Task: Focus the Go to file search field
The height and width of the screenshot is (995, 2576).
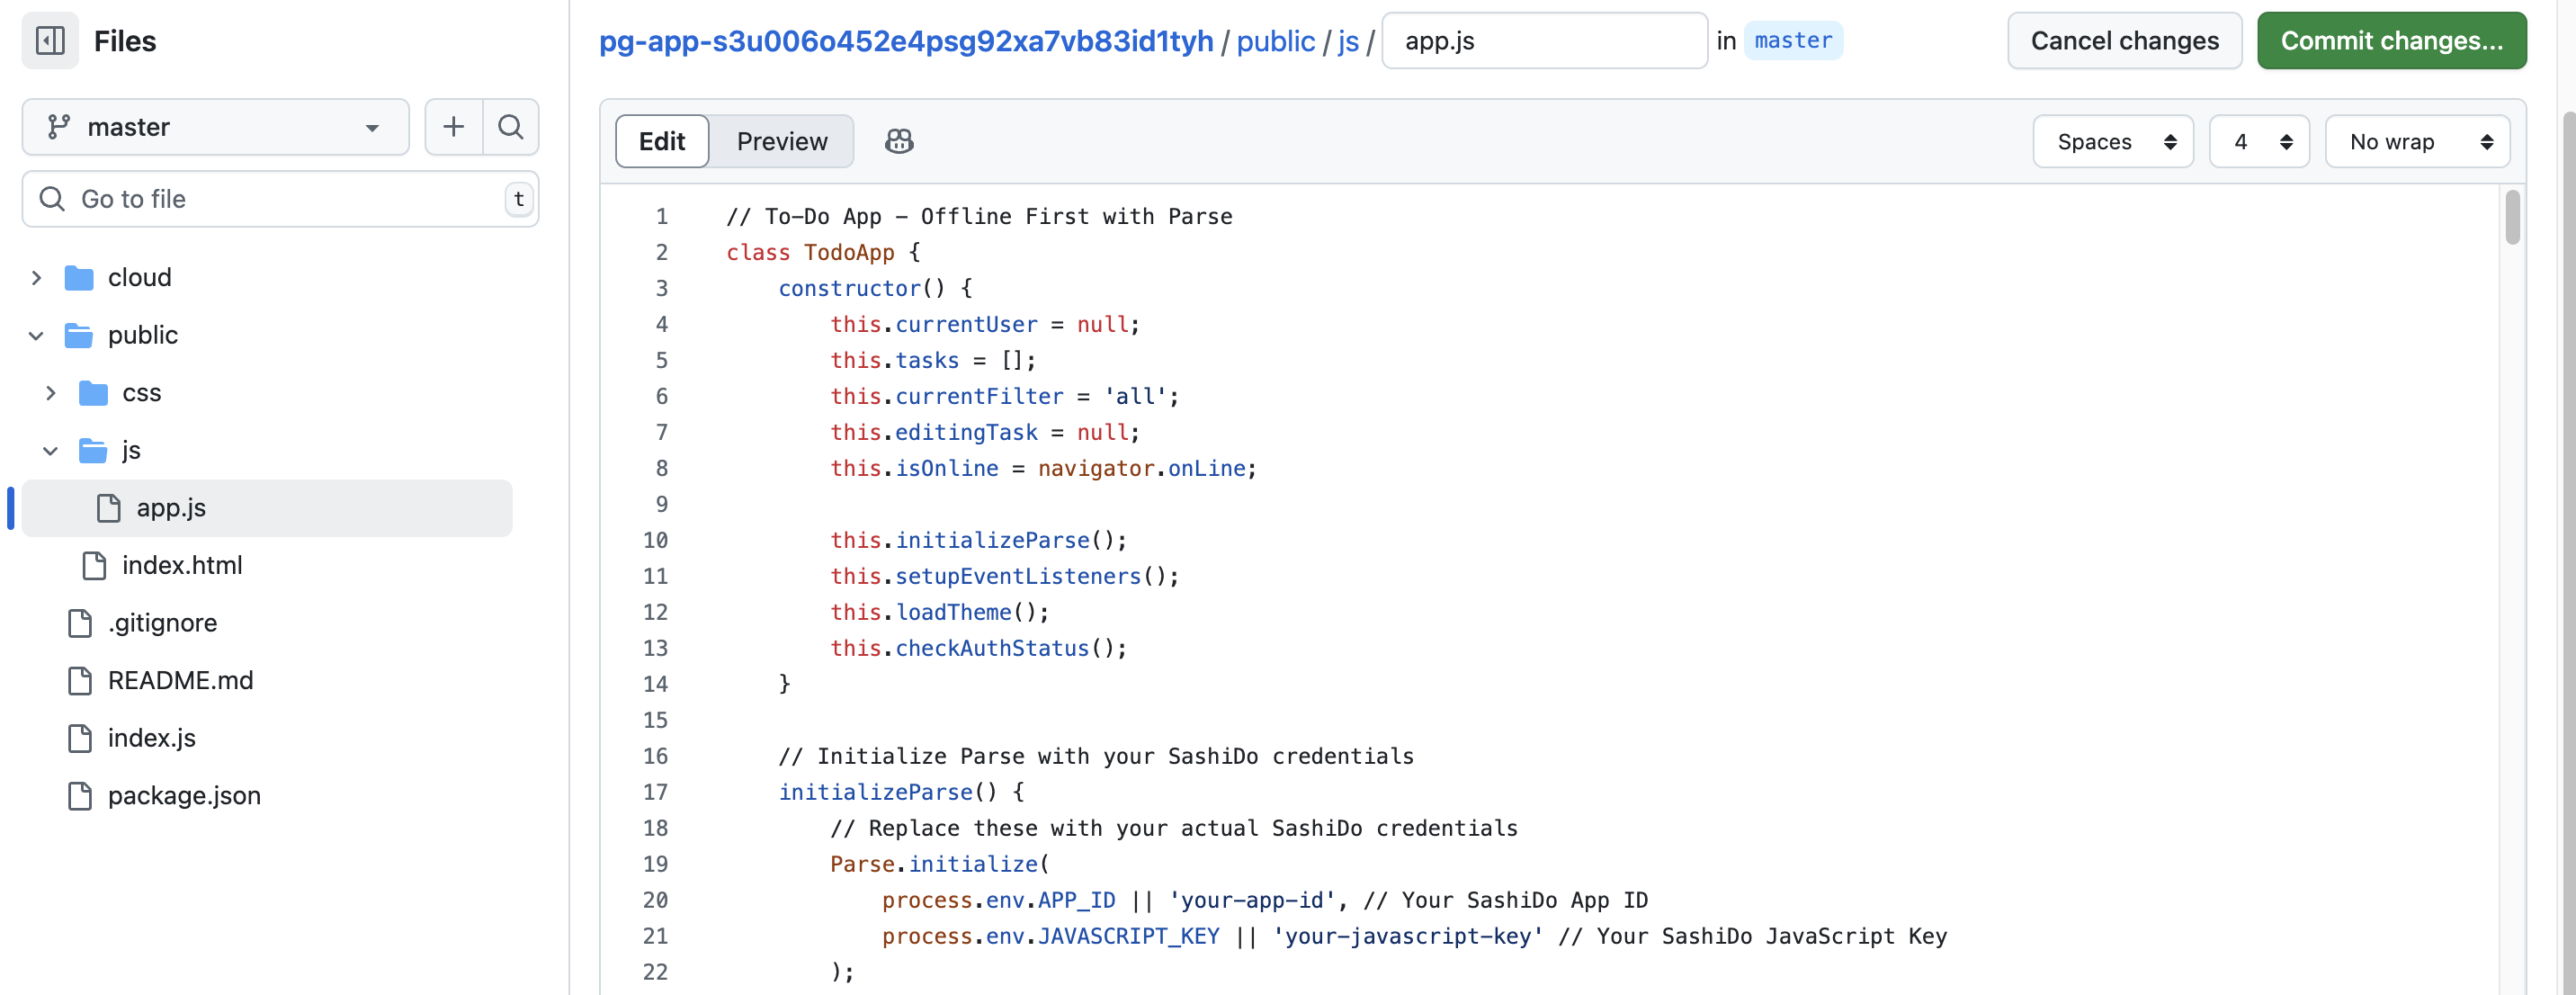Action: (x=280, y=199)
